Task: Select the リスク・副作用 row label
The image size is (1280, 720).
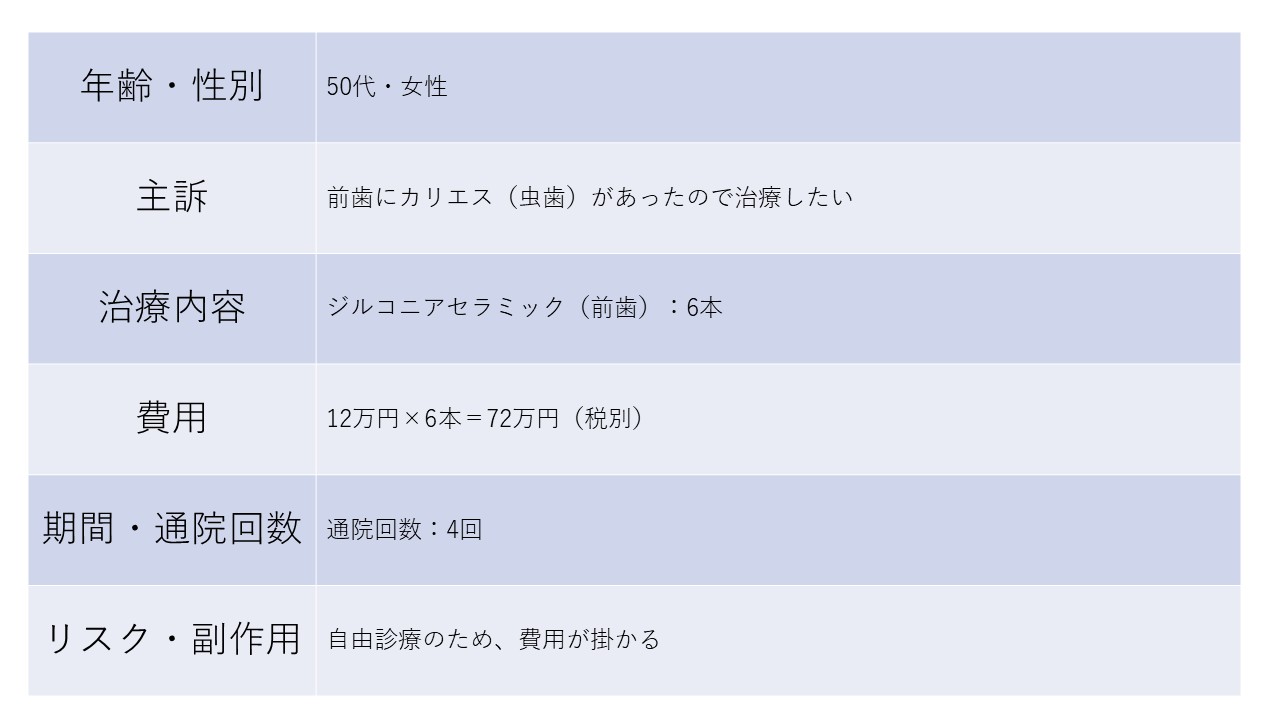Action: (x=172, y=639)
